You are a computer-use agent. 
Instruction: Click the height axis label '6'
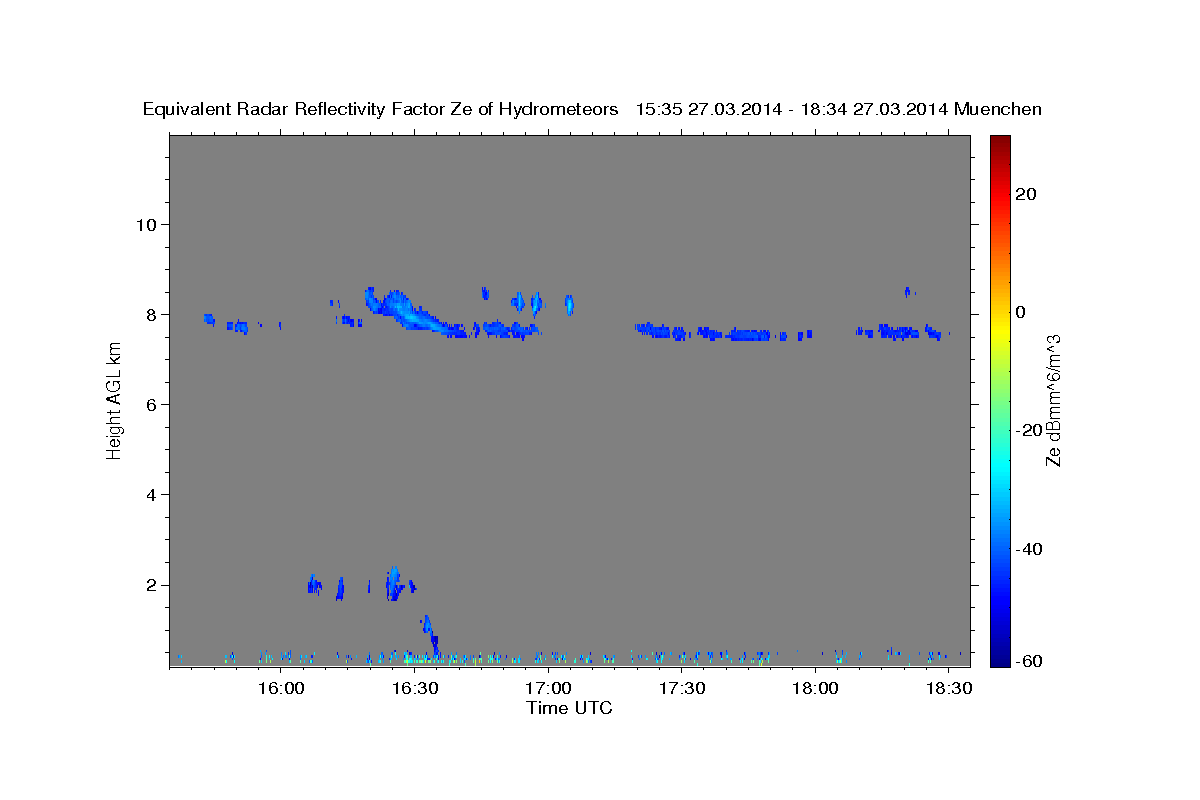(x=151, y=404)
